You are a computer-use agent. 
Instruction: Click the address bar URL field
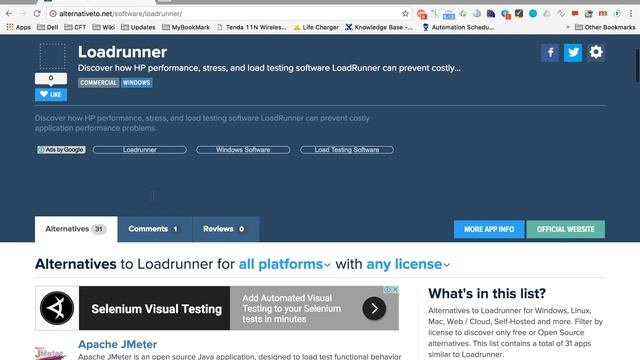tap(229, 13)
